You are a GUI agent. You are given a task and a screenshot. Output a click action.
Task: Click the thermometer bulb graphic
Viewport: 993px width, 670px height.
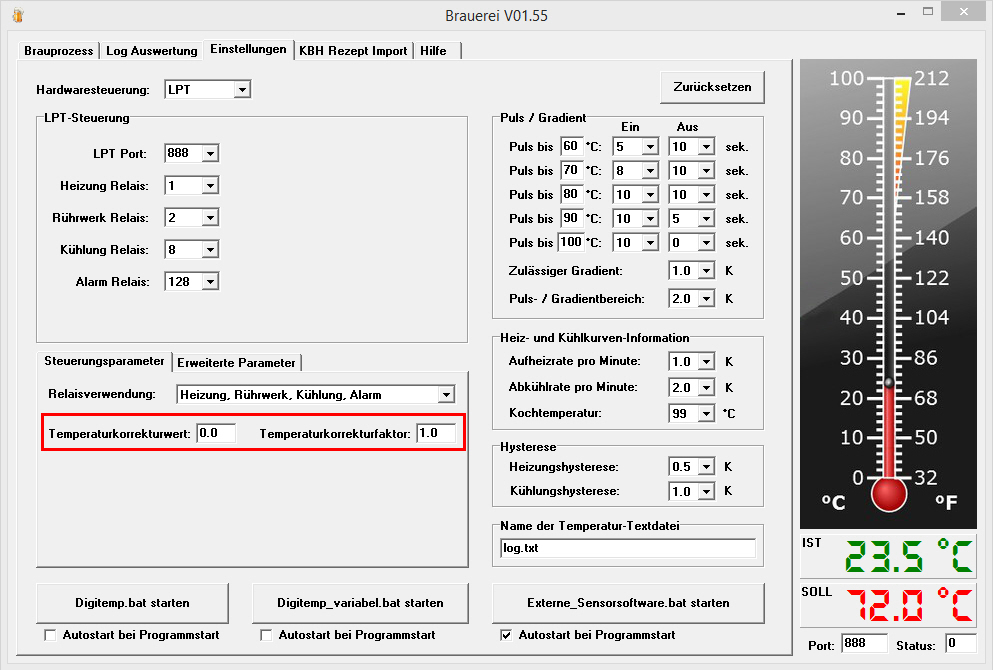(x=888, y=493)
